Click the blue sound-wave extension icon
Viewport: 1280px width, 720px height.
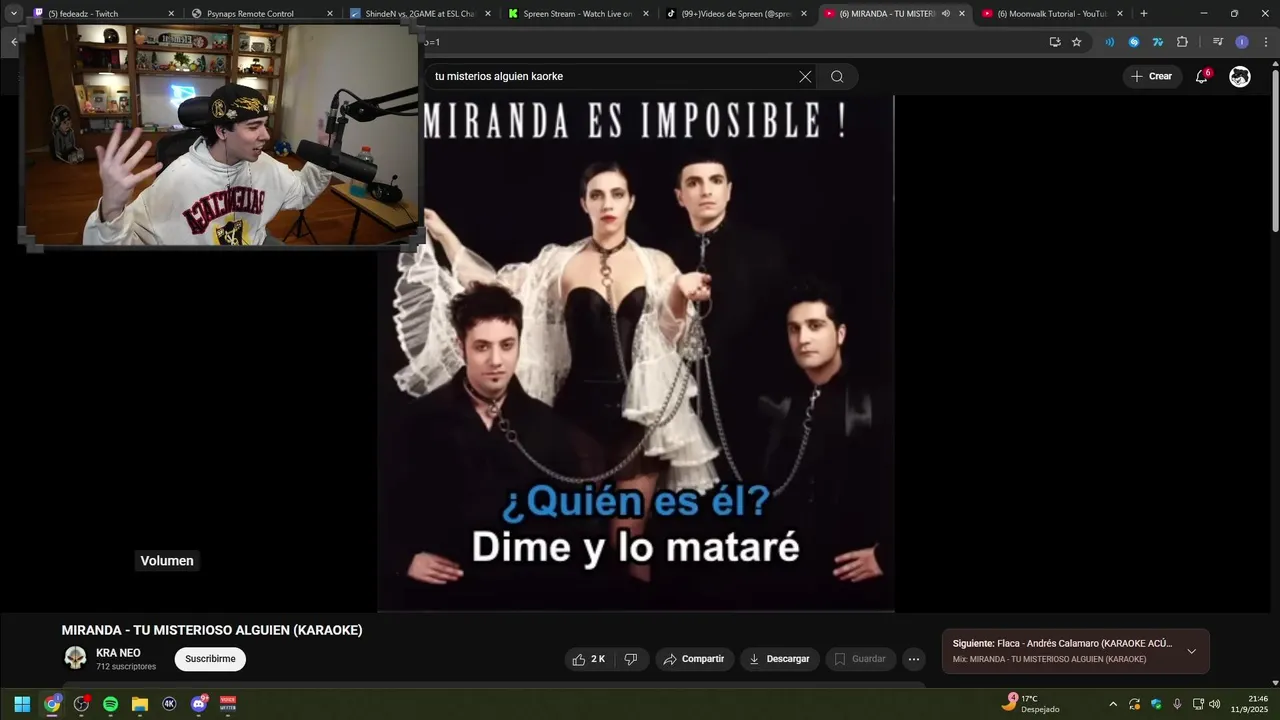coord(1110,42)
